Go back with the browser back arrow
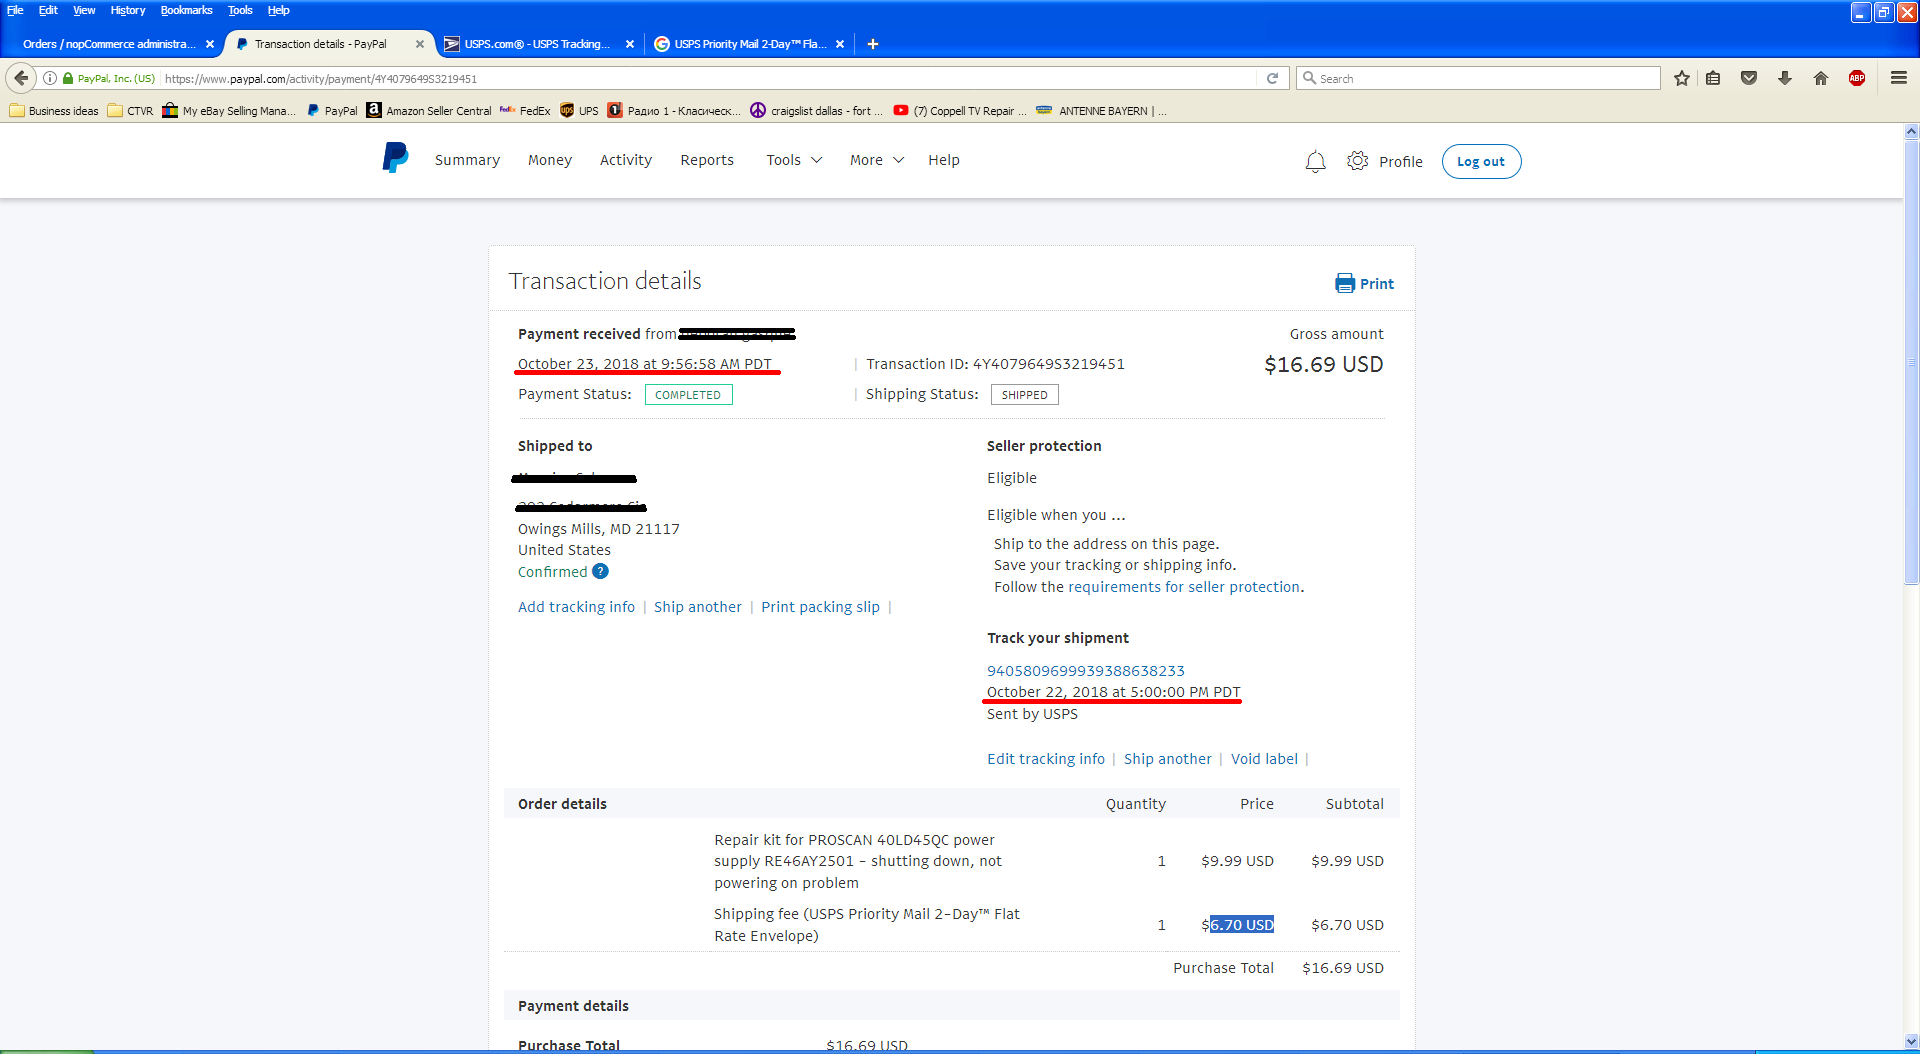The height and width of the screenshot is (1054, 1920). (x=21, y=78)
